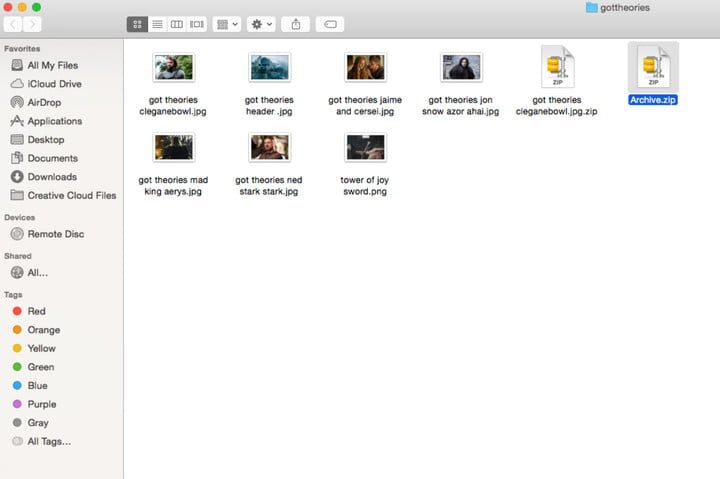The image size is (720, 479).
Task: Select Remote Disc under Devices
Action: [x=55, y=234]
